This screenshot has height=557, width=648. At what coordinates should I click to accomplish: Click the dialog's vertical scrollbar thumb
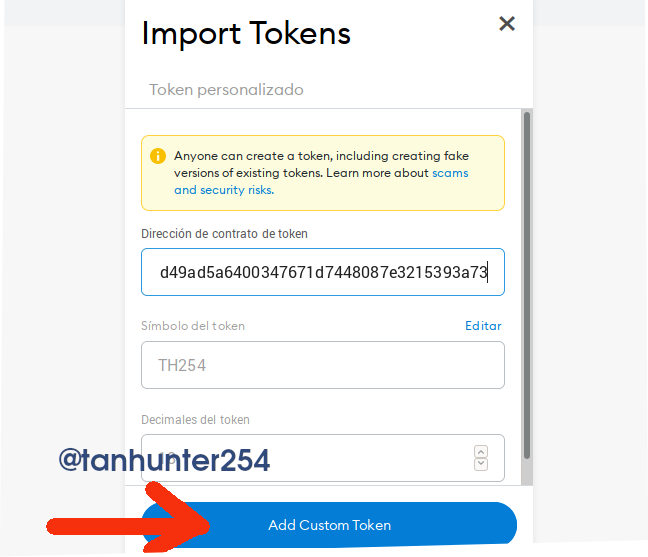(x=527, y=285)
